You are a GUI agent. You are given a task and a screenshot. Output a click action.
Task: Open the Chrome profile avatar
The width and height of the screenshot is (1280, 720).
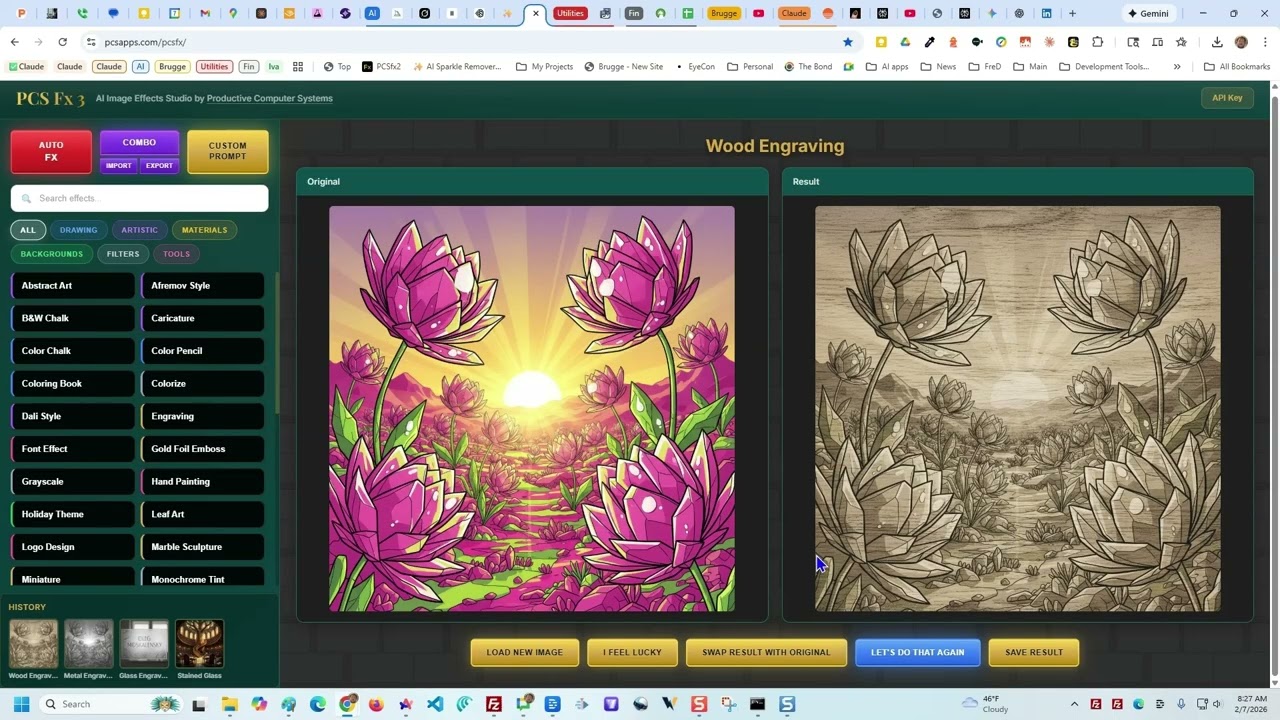[x=1241, y=42]
